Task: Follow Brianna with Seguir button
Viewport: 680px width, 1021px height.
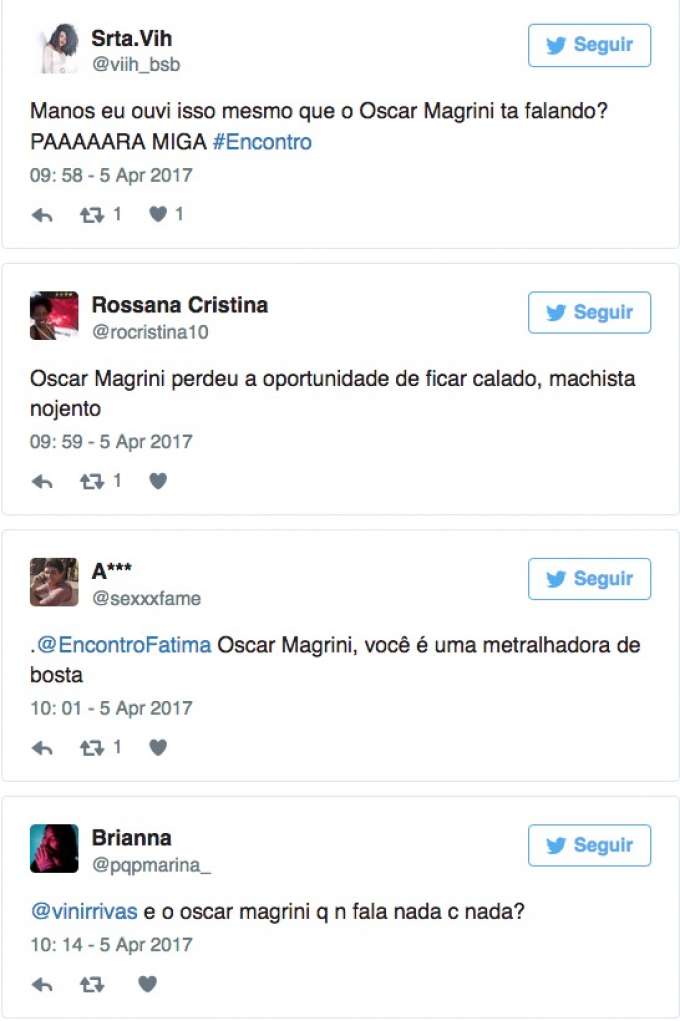Action: click(x=589, y=845)
